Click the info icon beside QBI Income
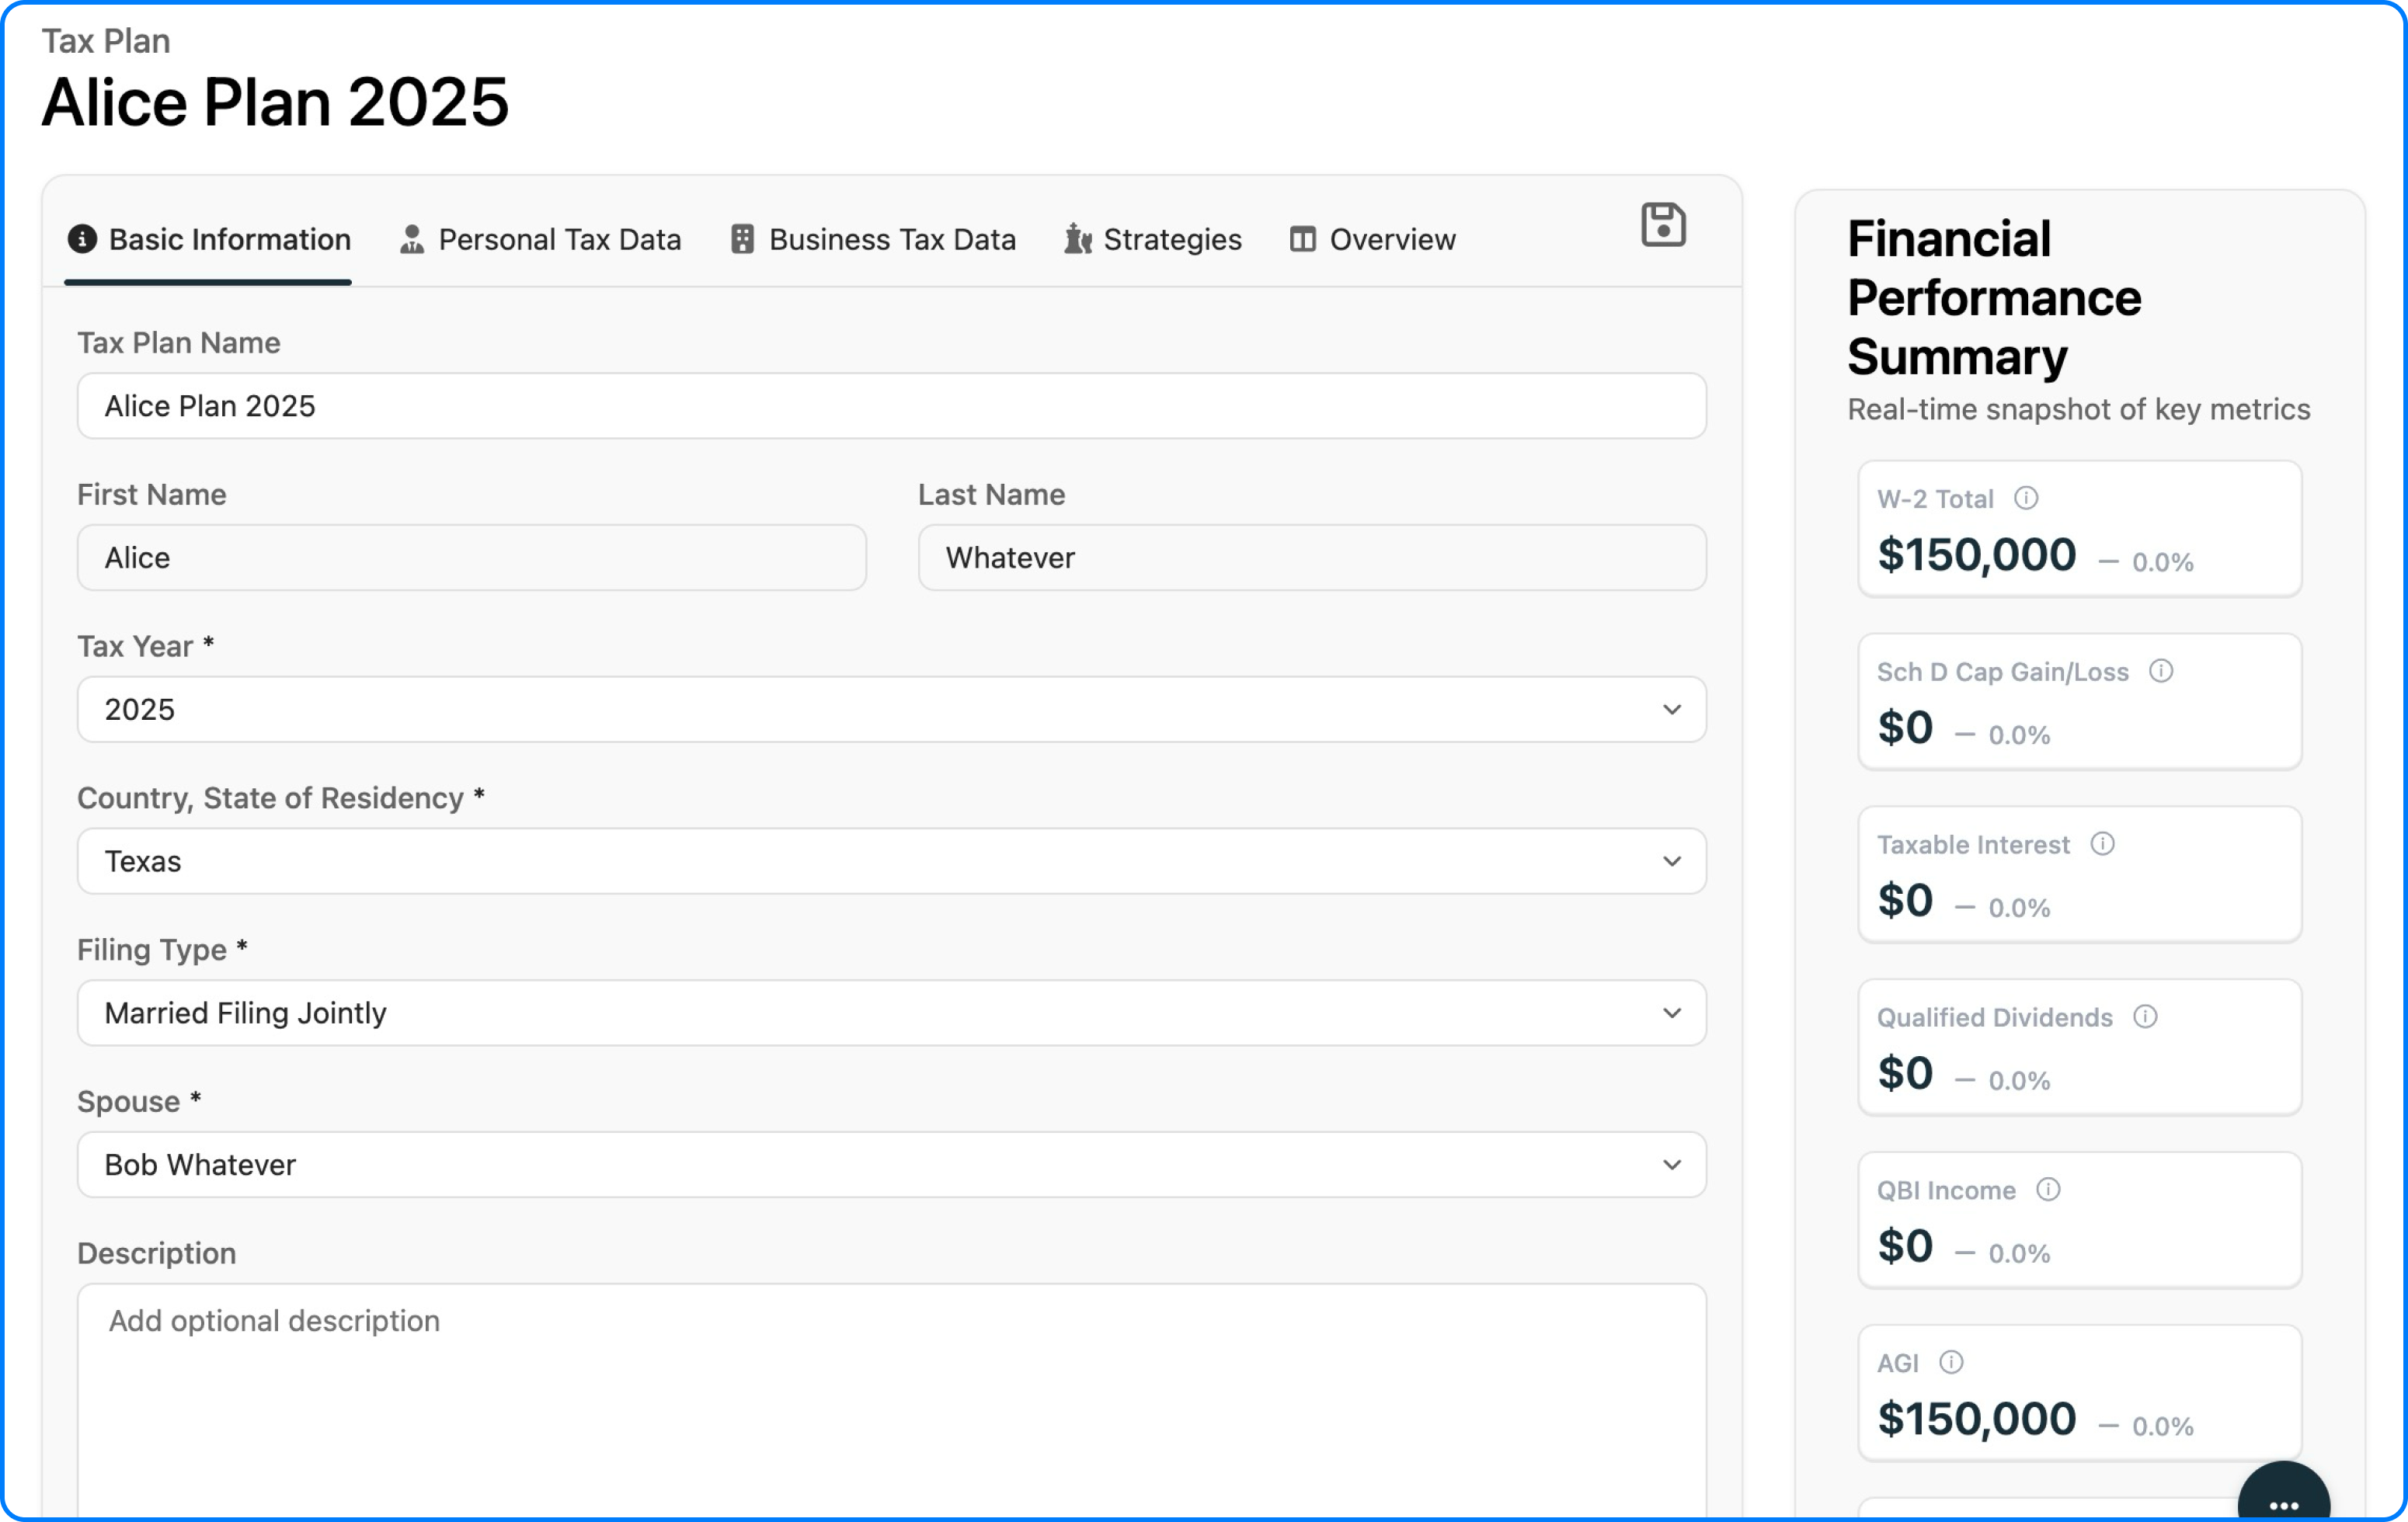The image size is (2408, 1522). [x=2048, y=1190]
